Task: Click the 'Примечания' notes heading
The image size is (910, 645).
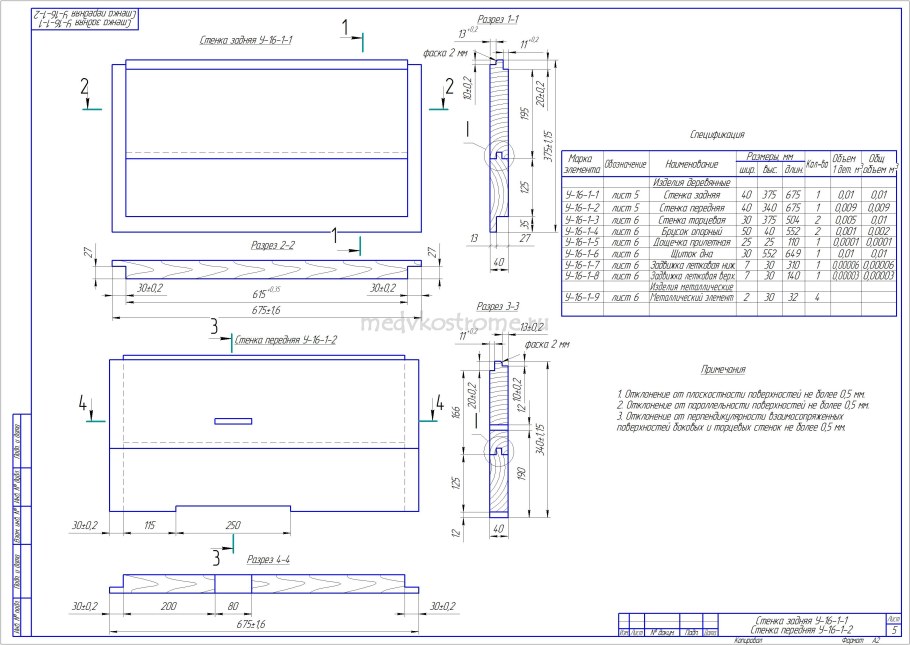Action: [724, 369]
